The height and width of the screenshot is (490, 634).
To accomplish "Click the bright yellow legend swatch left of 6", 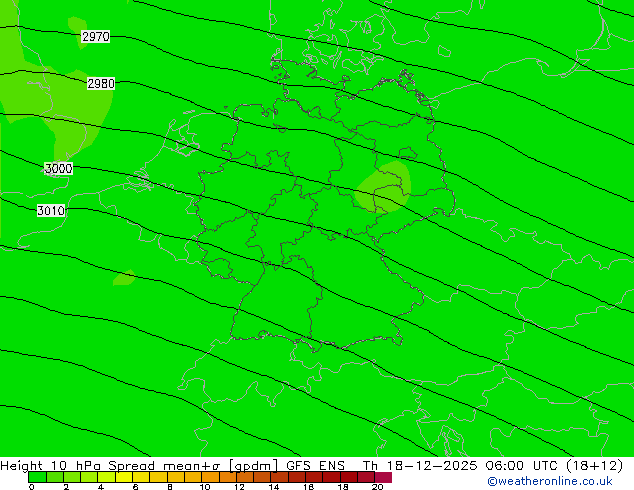I will (x=124, y=477).
